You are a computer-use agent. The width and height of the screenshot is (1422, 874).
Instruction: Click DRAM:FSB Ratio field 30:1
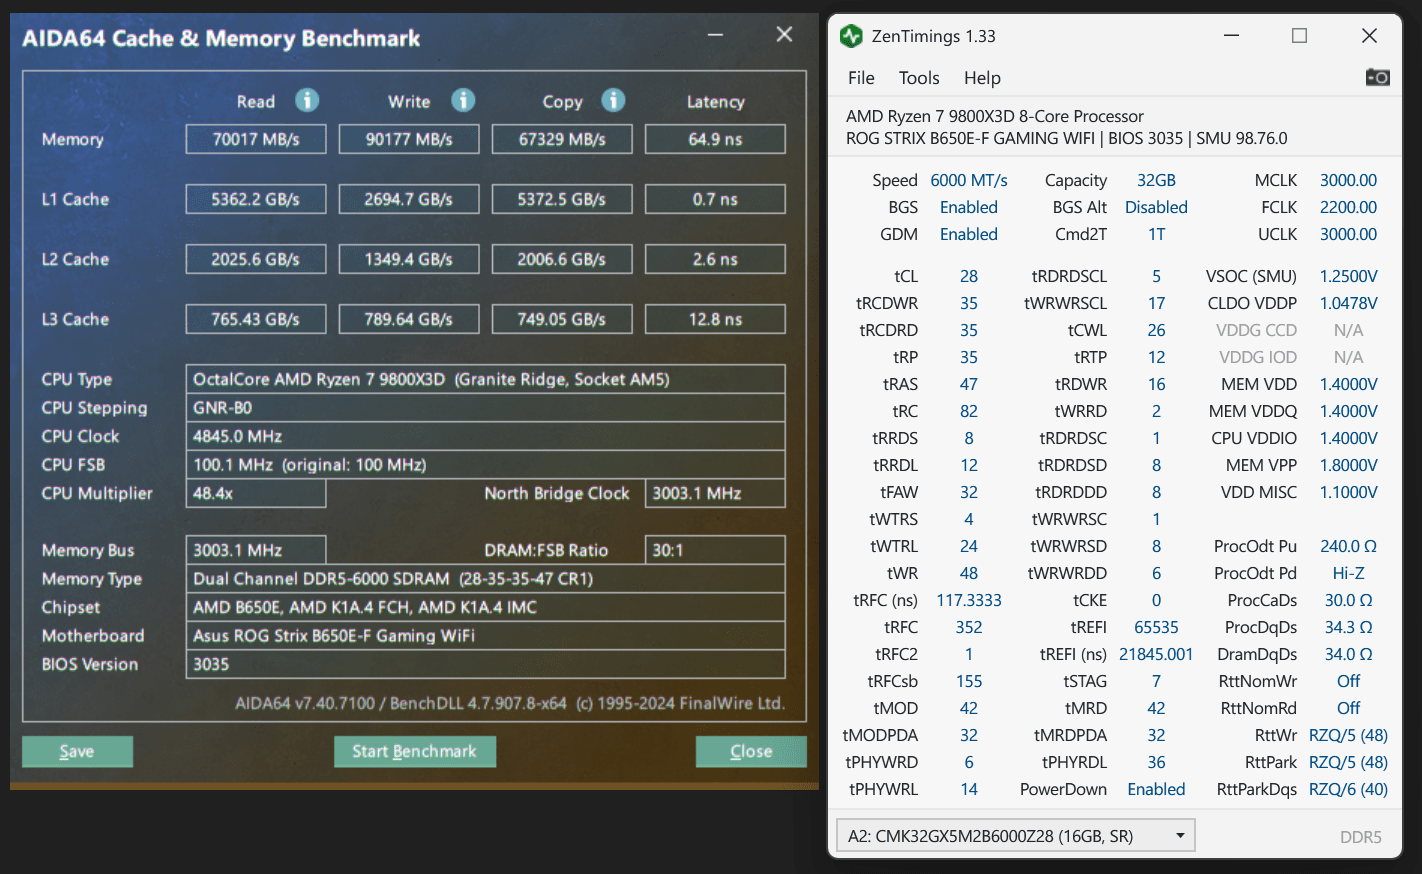(715, 550)
